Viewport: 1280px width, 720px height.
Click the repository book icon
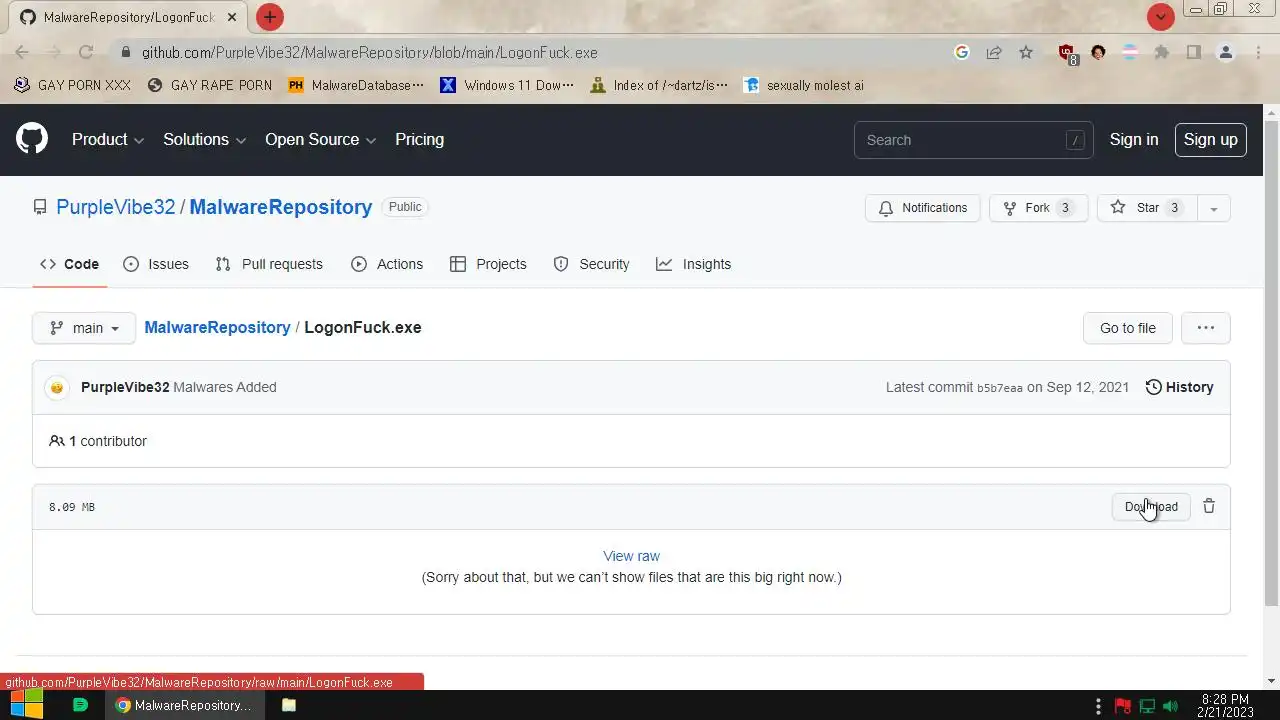[40, 207]
